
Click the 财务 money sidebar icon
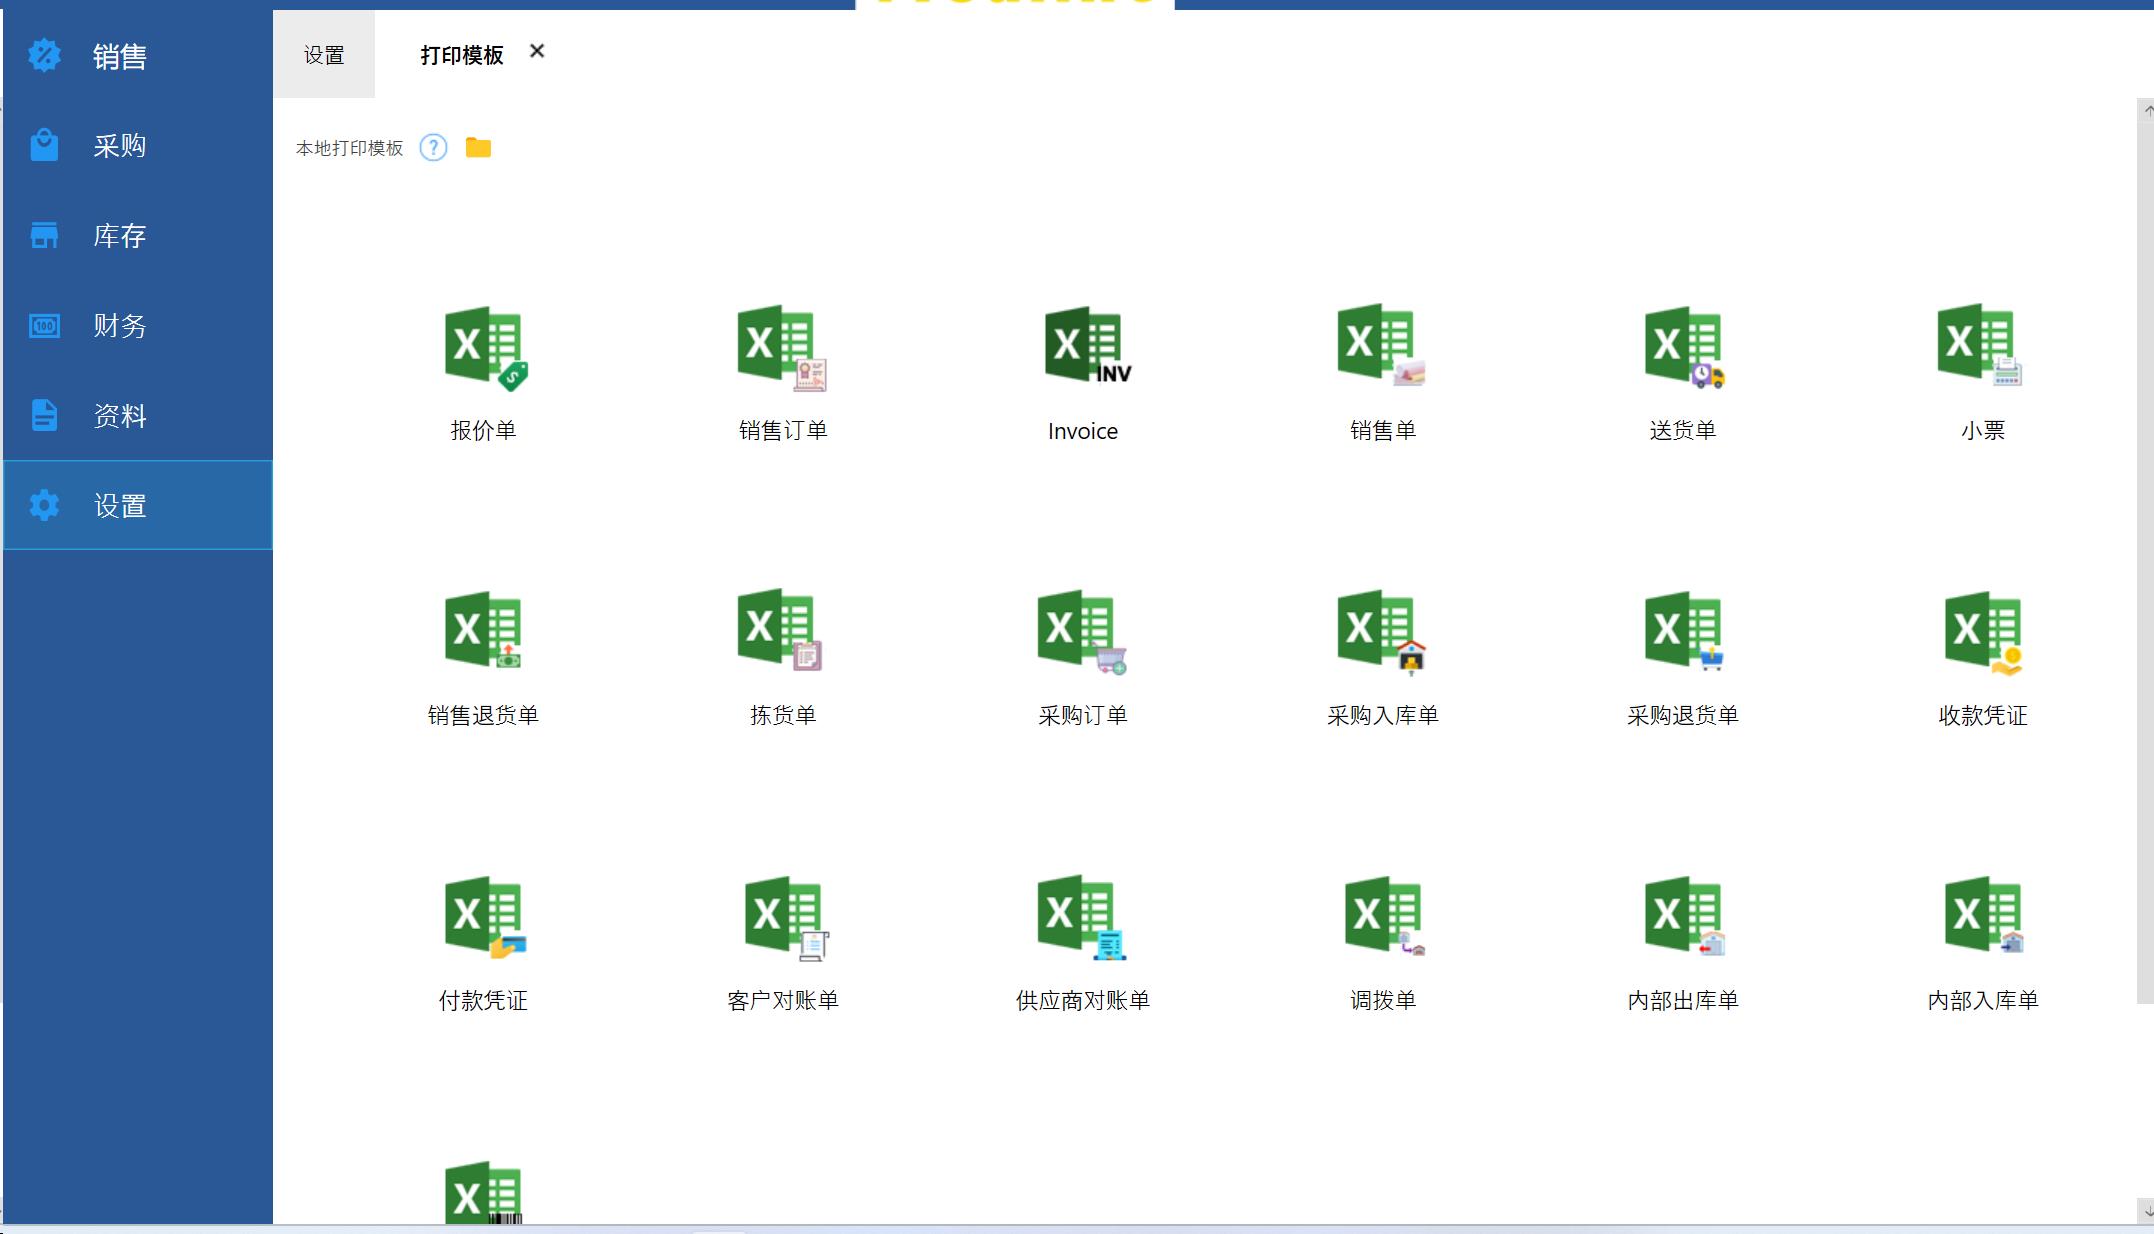[44, 325]
